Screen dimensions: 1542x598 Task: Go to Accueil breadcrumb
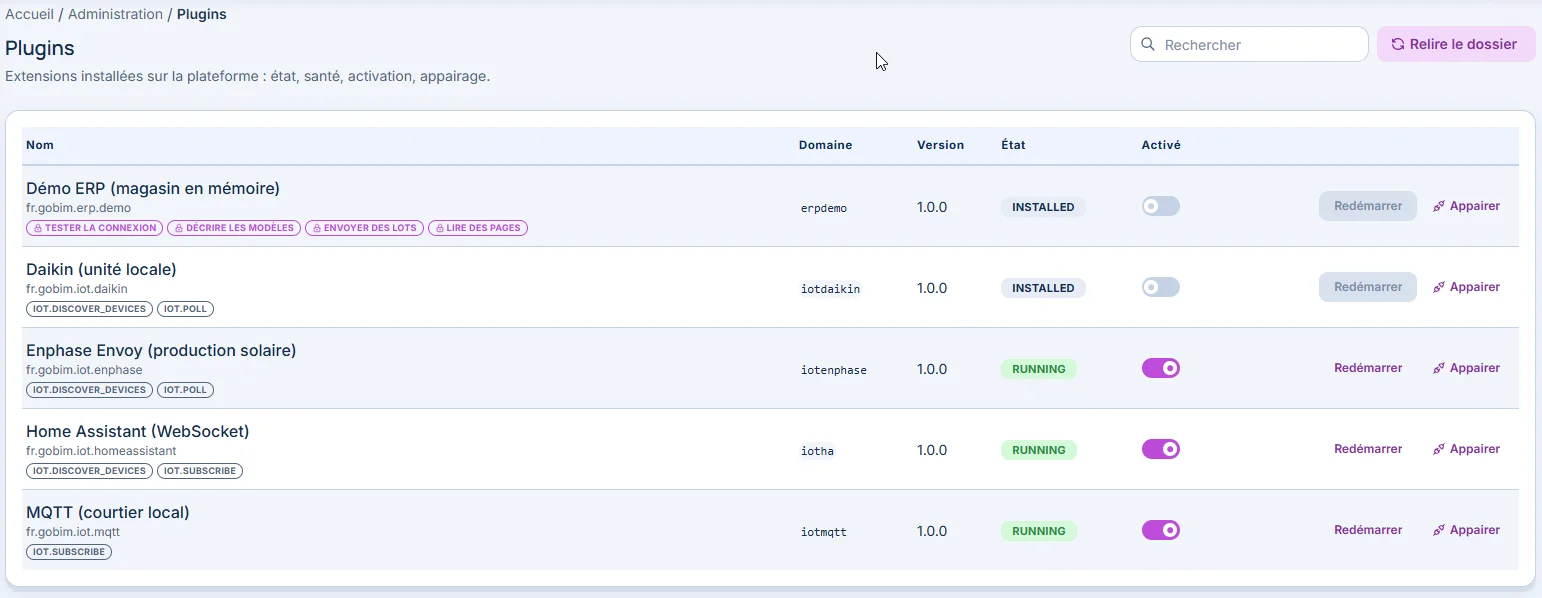point(30,14)
